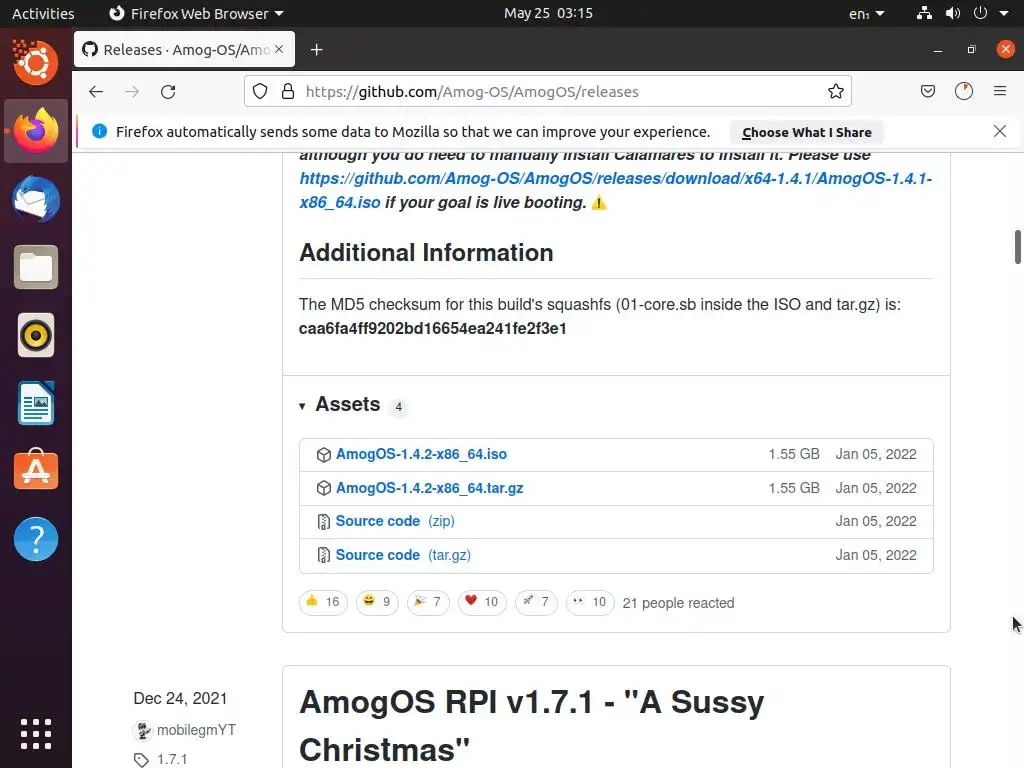Open LibreOffice Writer from the dock
The width and height of the screenshot is (1024, 768).
[36, 403]
